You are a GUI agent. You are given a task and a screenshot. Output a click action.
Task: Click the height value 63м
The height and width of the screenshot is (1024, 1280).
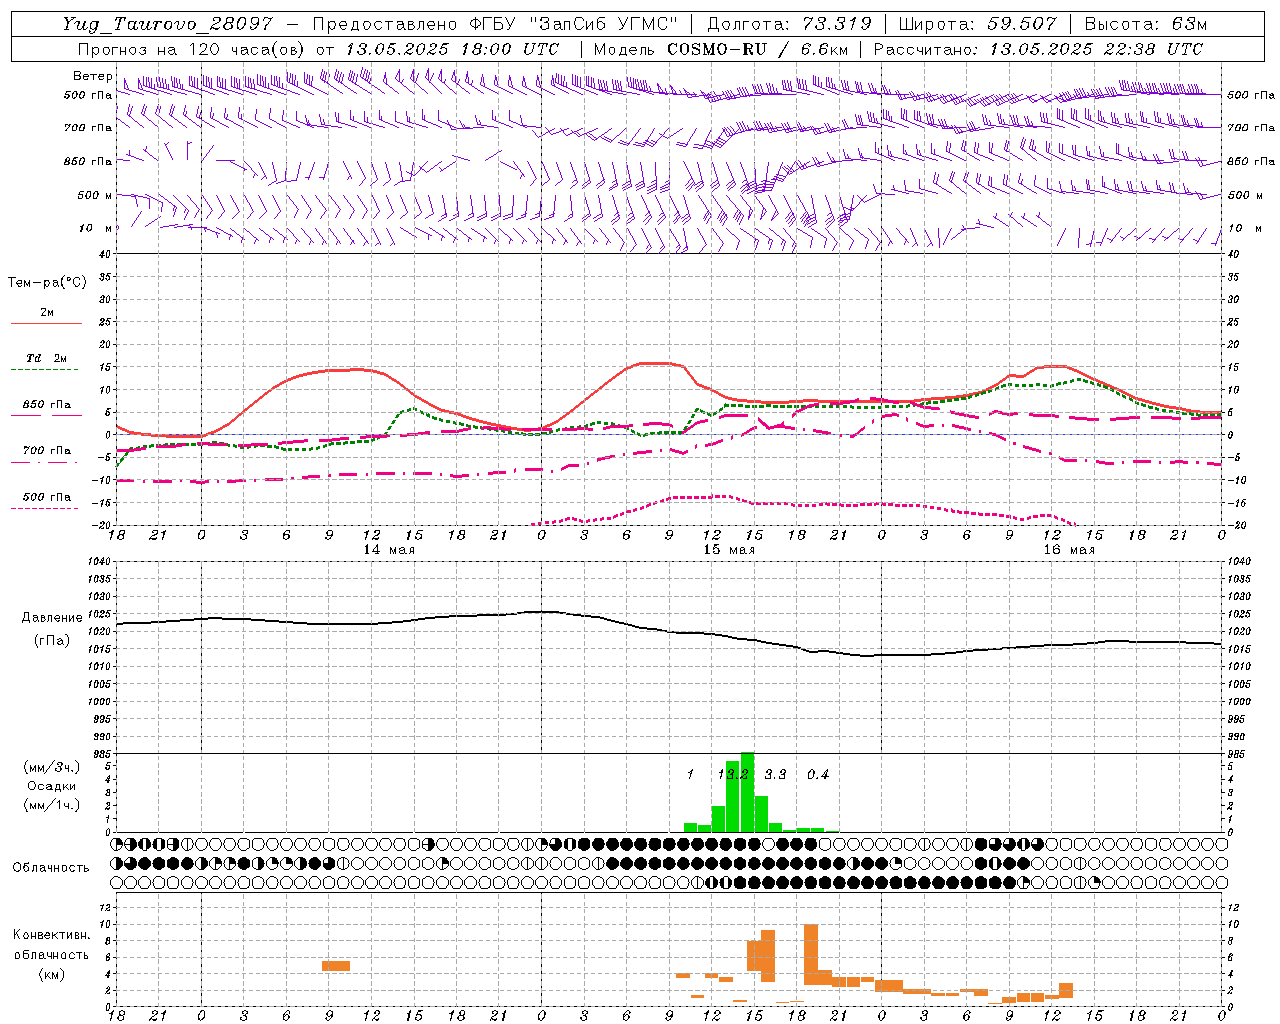point(1188,24)
